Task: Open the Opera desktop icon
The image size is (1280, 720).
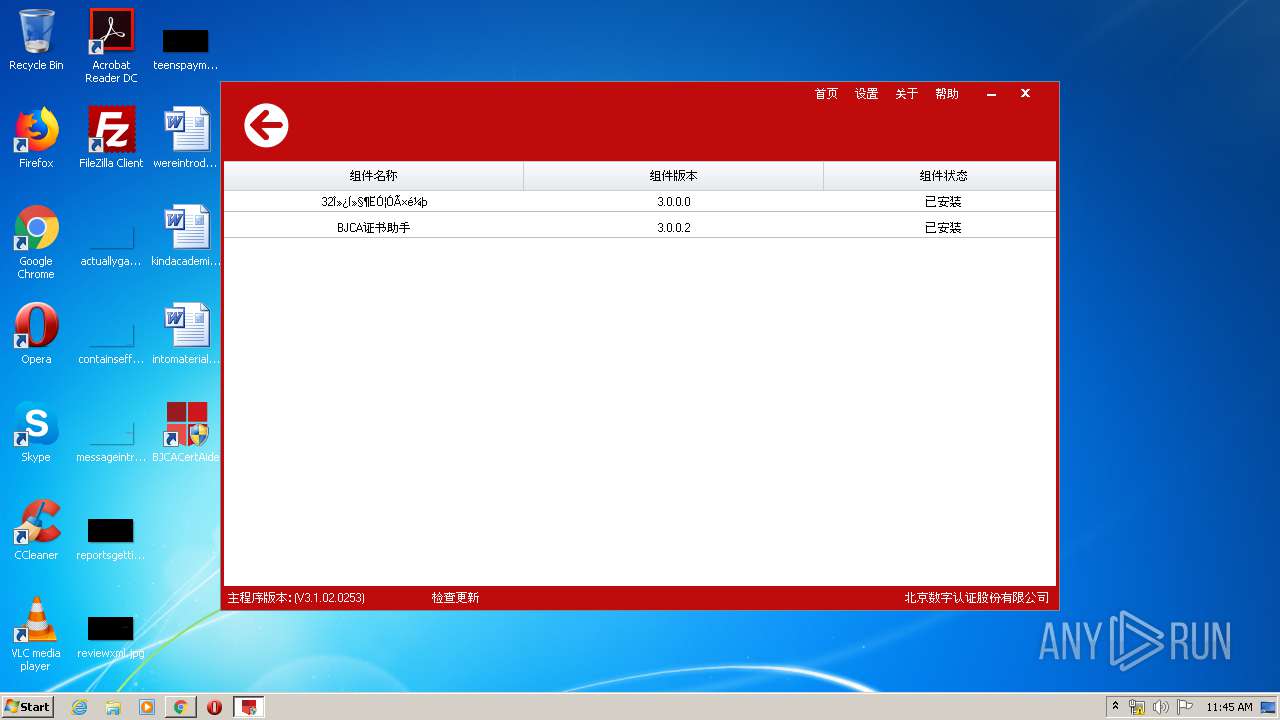Action: tap(36, 334)
